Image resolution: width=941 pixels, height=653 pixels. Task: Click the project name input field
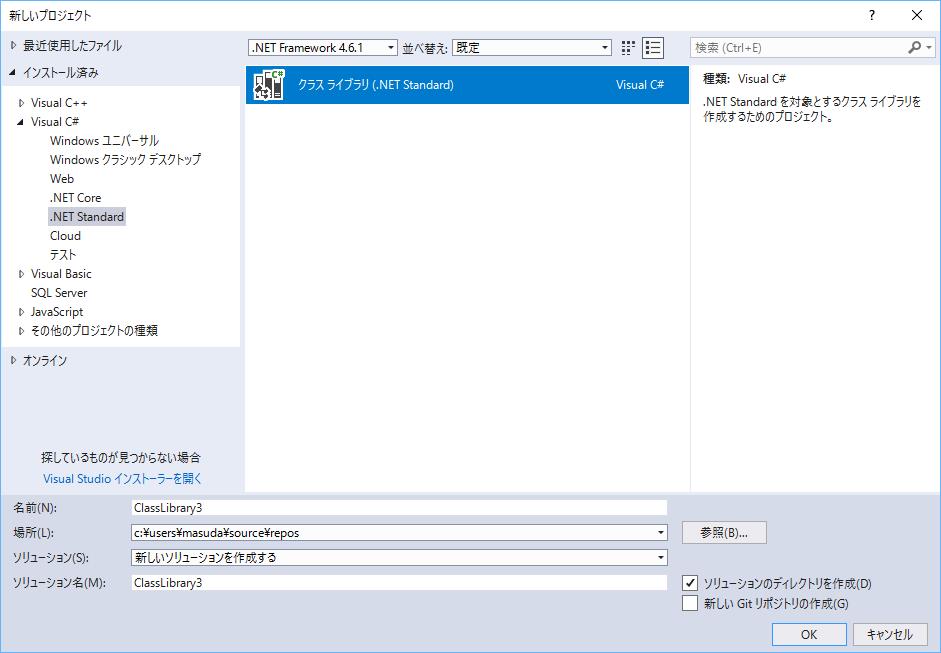tap(399, 507)
